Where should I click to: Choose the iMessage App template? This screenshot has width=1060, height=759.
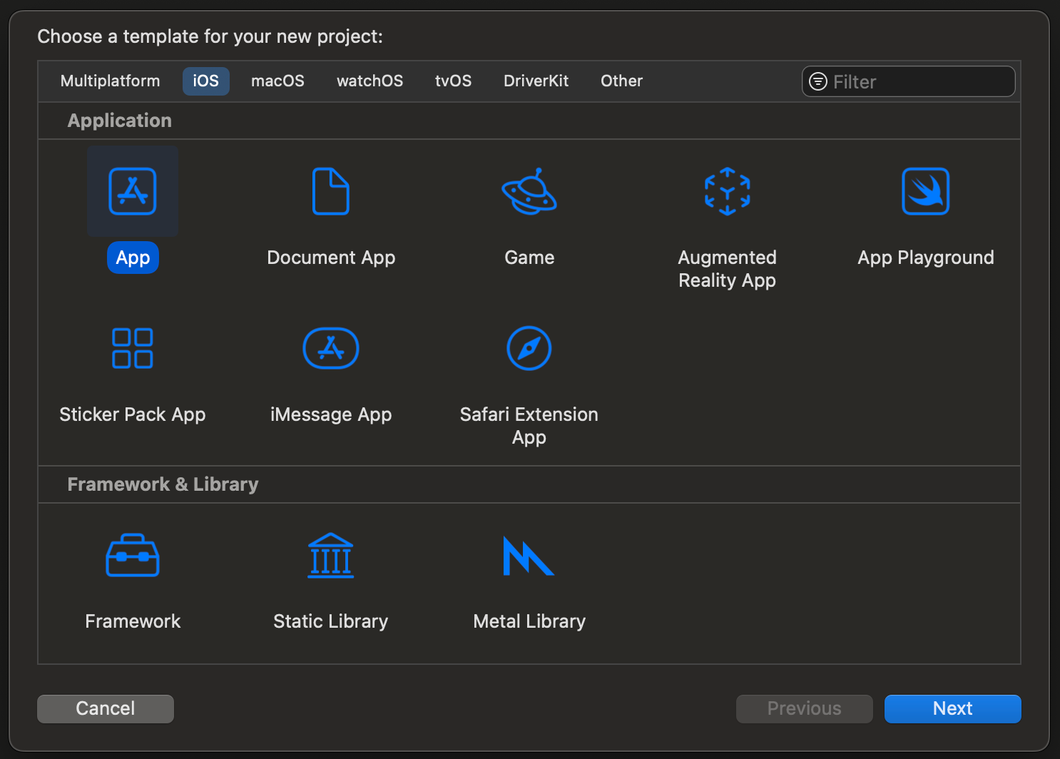pos(331,348)
